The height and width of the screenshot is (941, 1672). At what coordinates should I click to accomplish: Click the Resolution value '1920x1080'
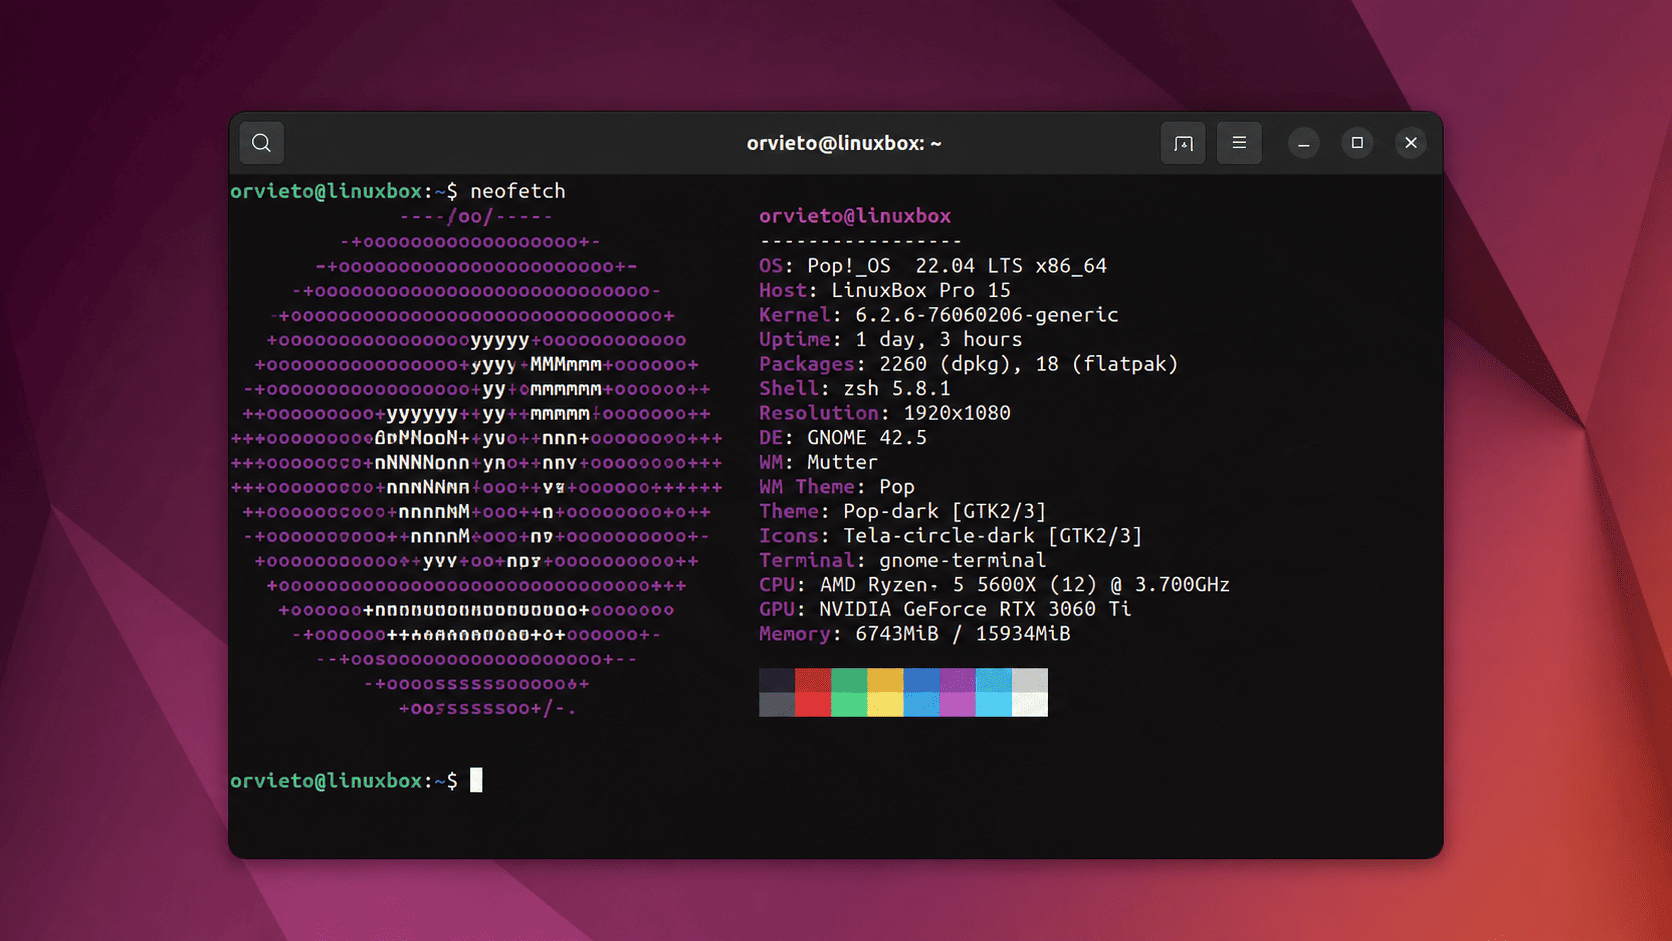tap(957, 413)
